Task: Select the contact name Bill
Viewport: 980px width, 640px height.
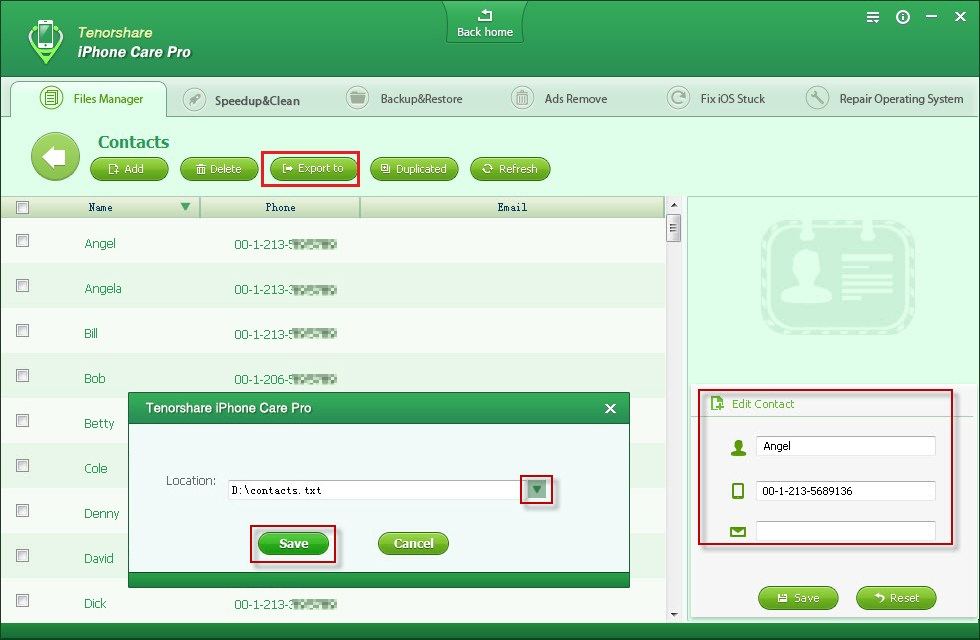Action: [91, 334]
